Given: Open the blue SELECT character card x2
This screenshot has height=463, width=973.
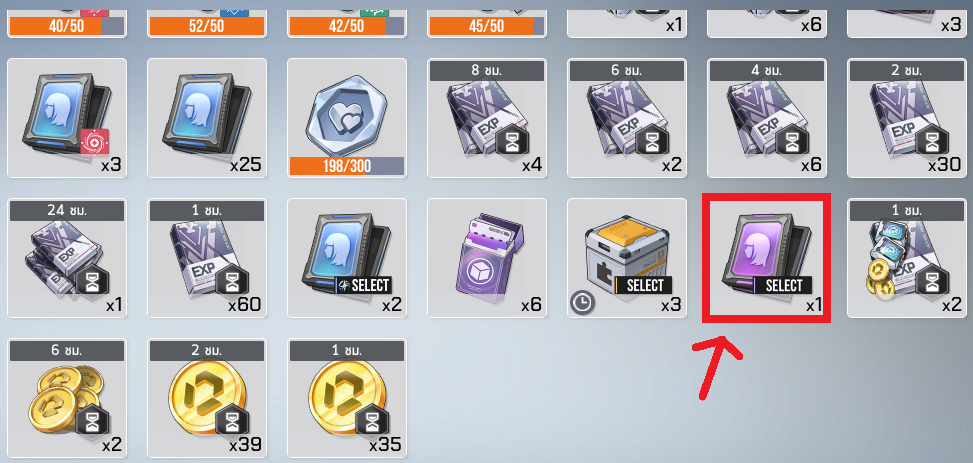Looking at the screenshot, I should click(347, 258).
